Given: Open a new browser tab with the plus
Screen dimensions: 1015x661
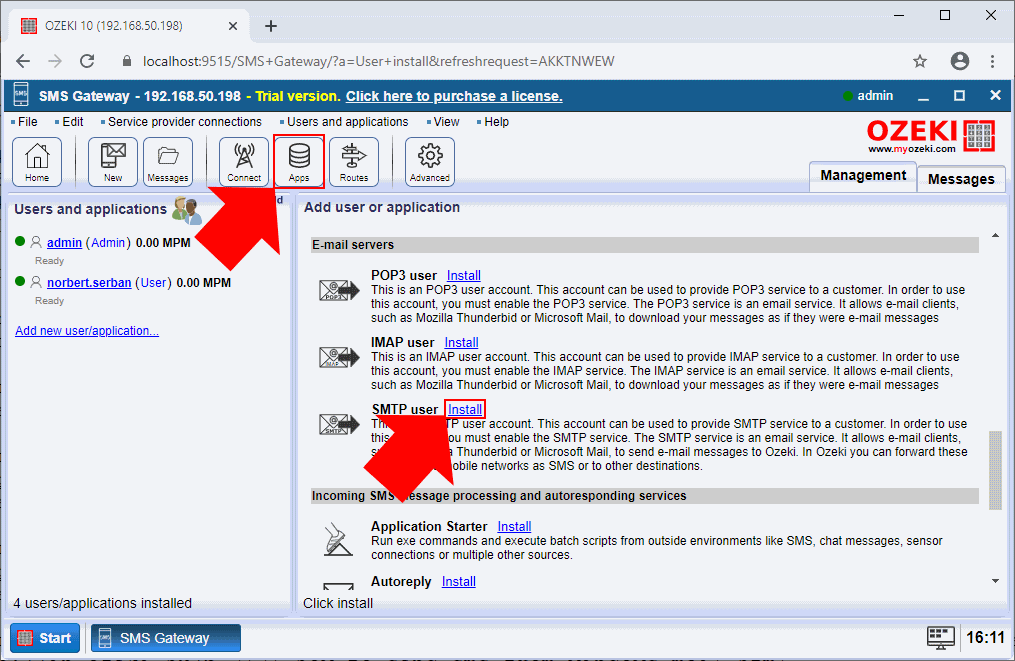Looking at the screenshot, I should (271, 26).
